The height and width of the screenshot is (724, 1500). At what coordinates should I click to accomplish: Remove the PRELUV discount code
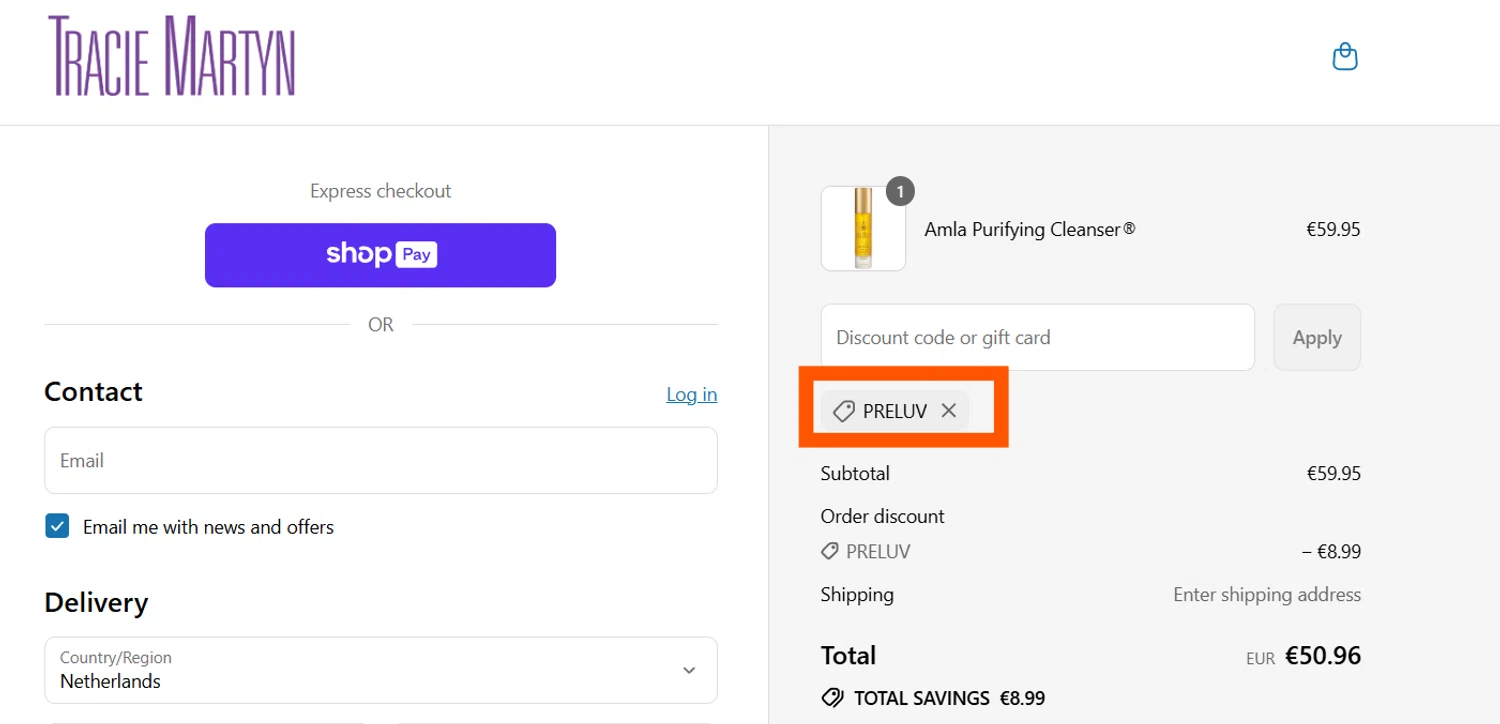click(x=949, y=411)
